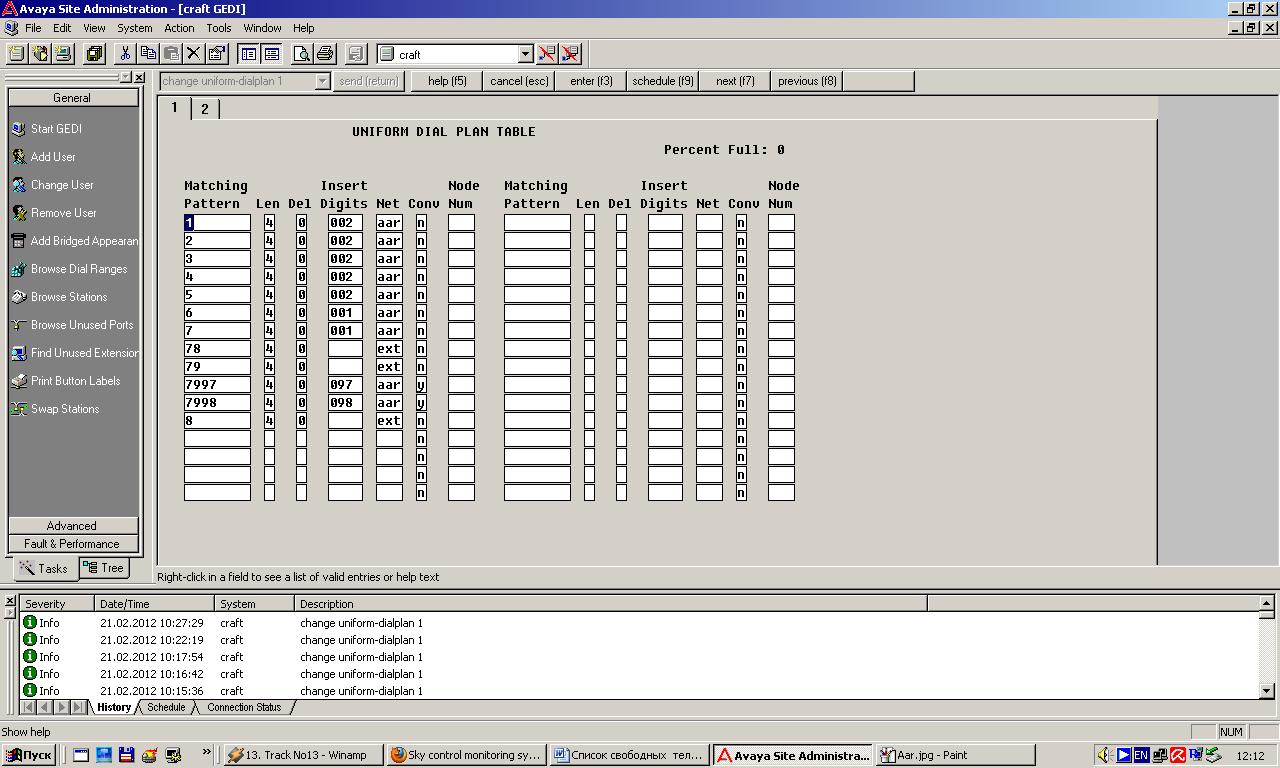Click the Browse Stations icon
Viewport: 1280px width, 768px height.
(x=19, y=297)
